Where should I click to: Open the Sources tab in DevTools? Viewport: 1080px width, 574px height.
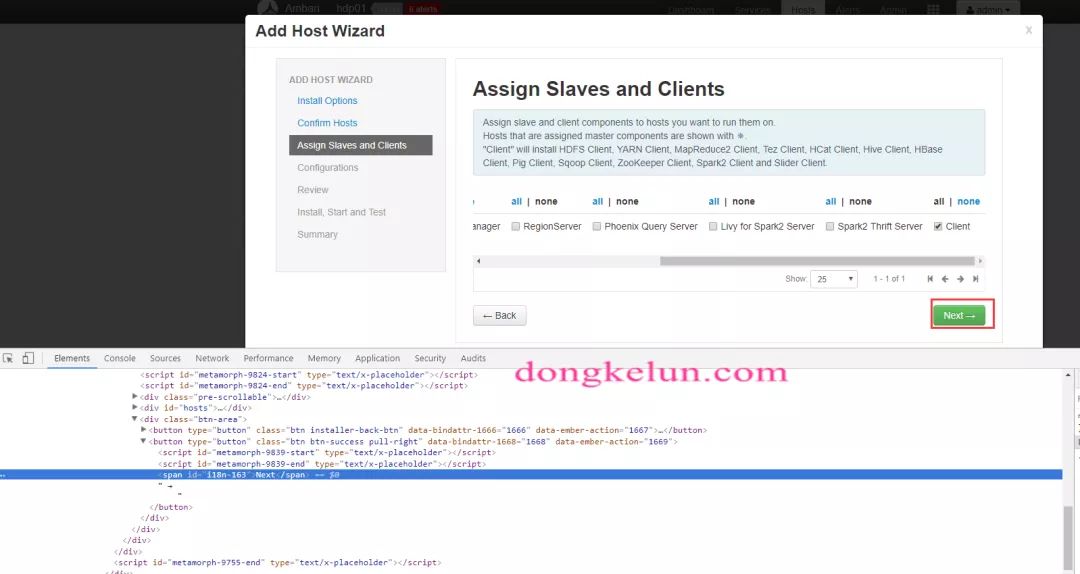point(165,358)
